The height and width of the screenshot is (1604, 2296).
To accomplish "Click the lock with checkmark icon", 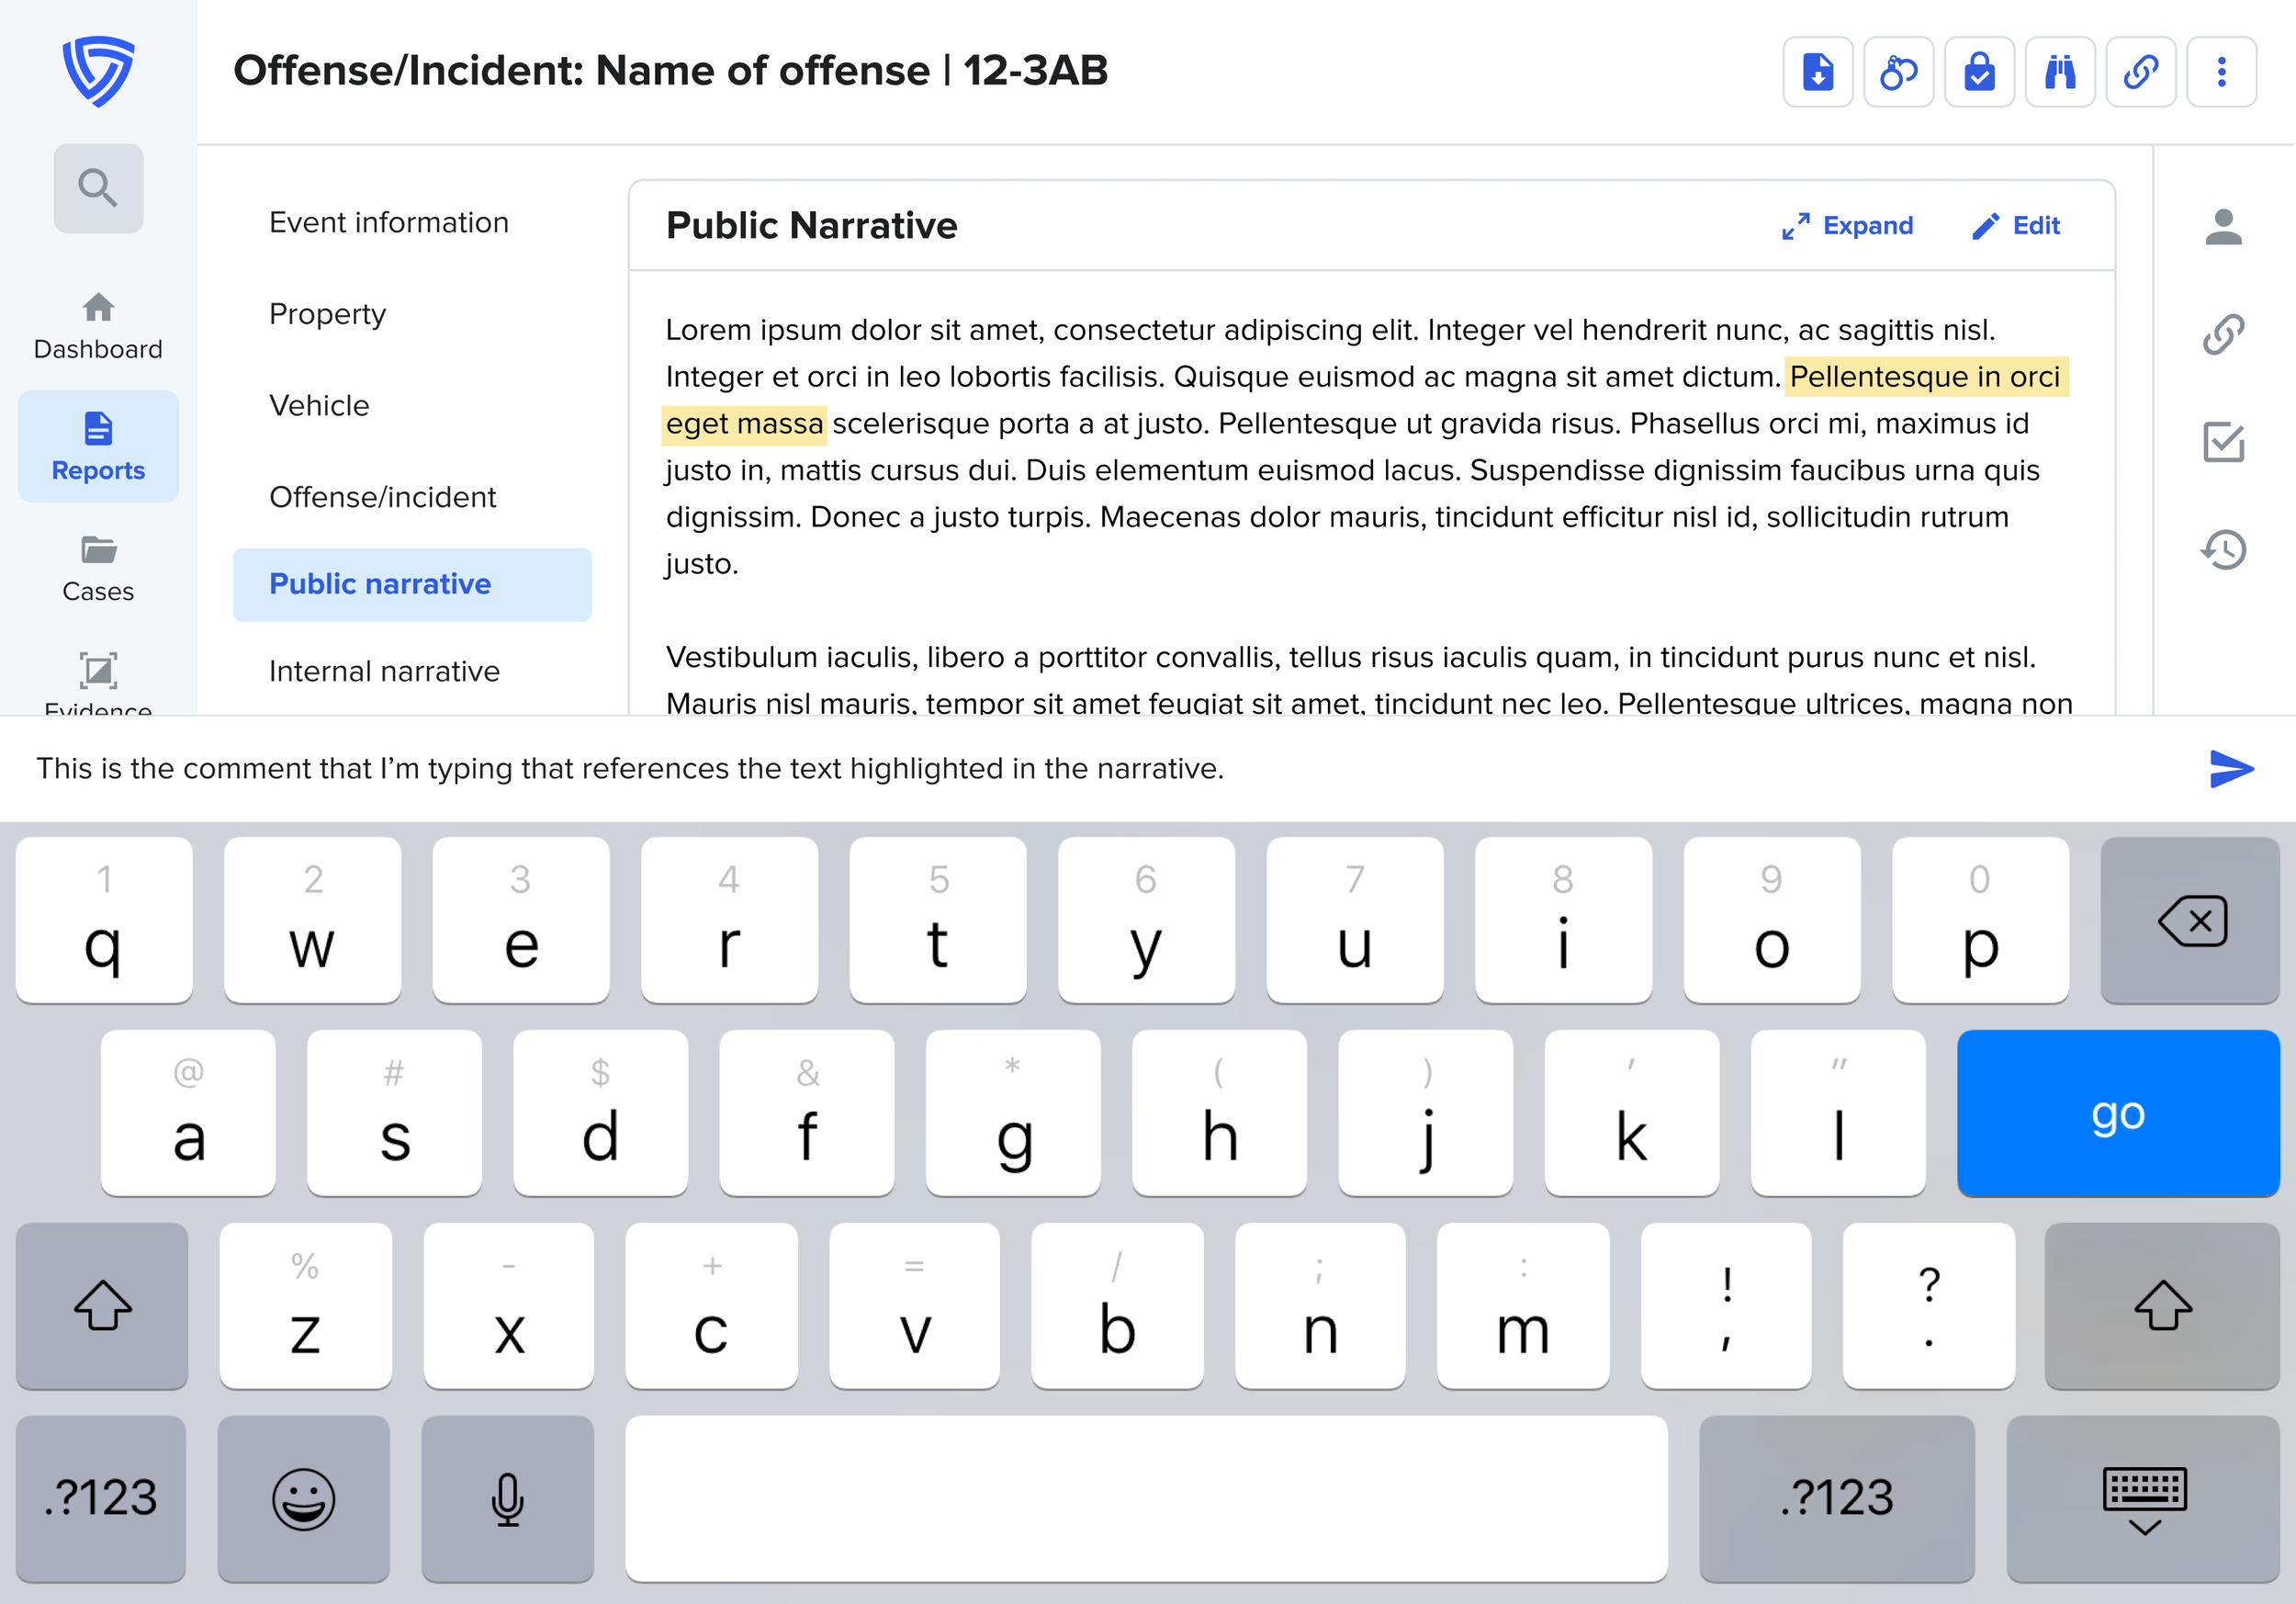I will 1979,72.
